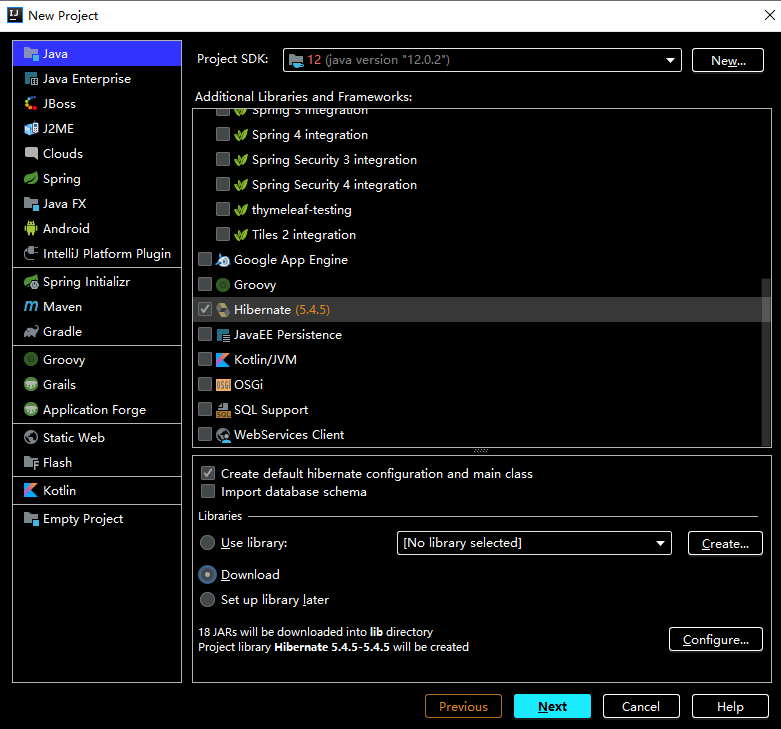
Task: Select the Android robot icon
Action: [31, 229]
